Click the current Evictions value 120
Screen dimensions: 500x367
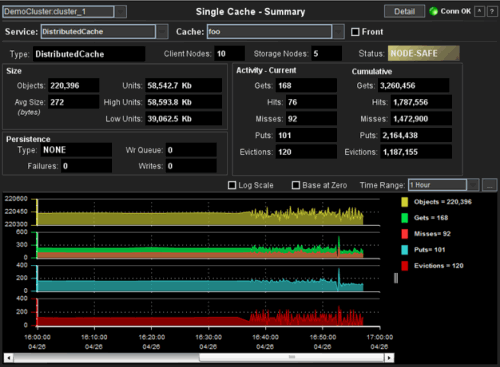click(306, 152)
